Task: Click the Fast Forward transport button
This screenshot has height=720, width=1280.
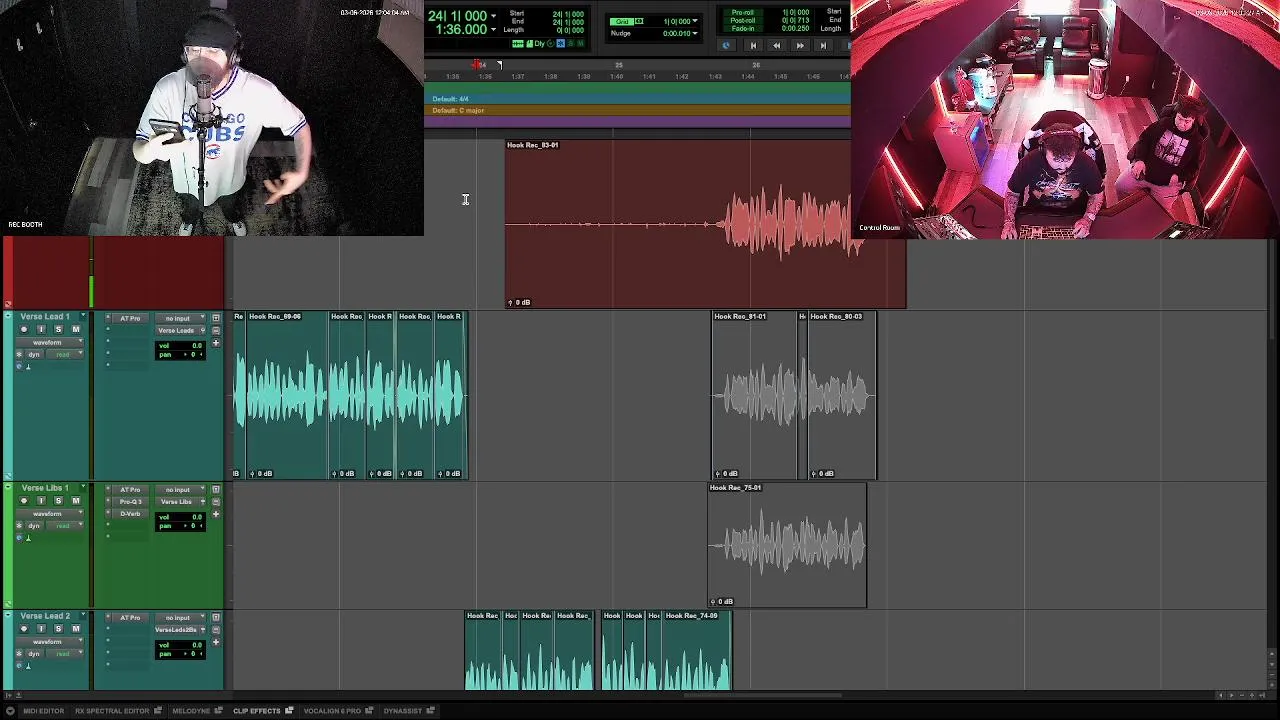Action: 800,45
